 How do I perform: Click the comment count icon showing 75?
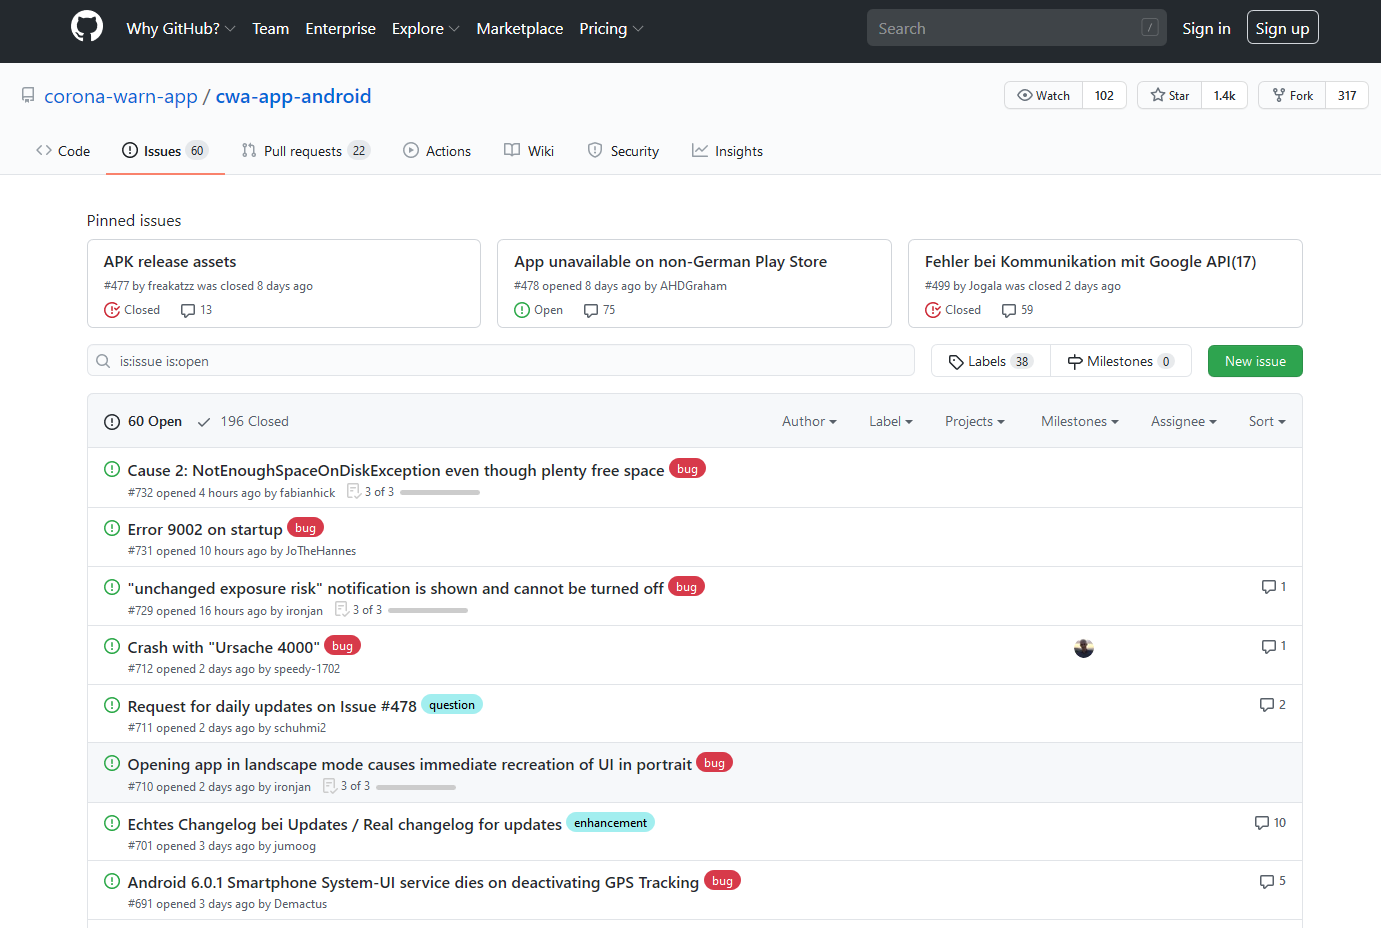point(591,310)
